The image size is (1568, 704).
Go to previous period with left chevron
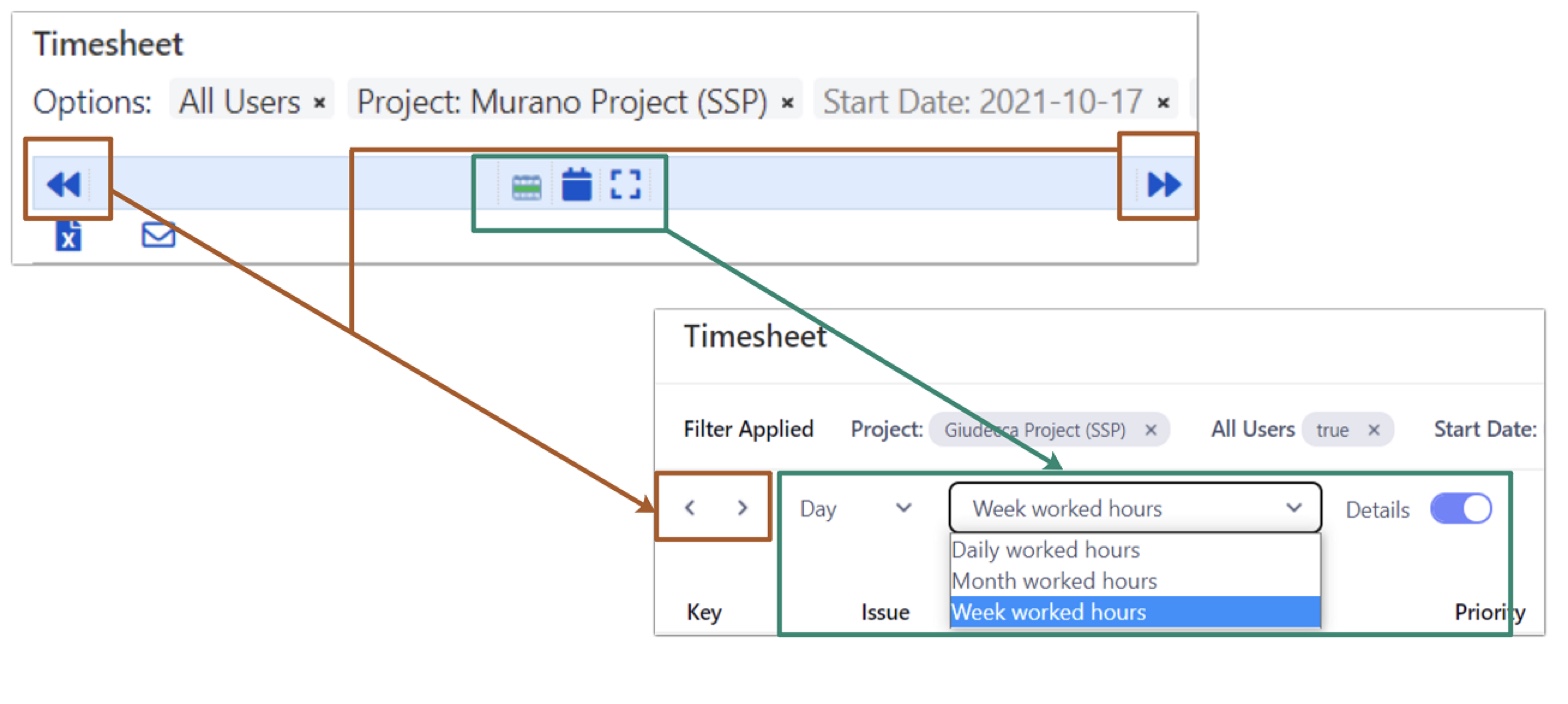[x=690, y=508]
